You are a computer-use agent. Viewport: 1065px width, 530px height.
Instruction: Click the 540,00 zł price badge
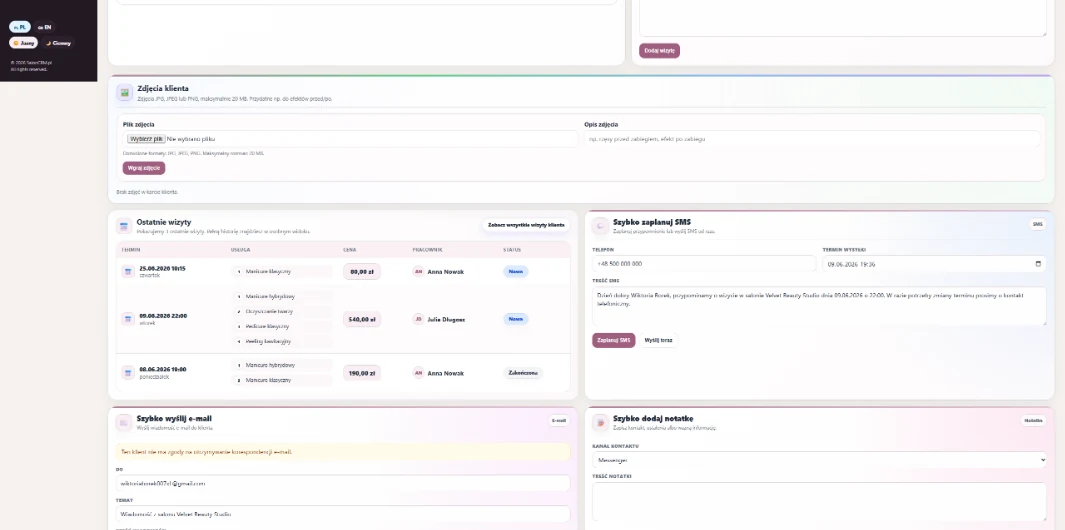[361, 319]
